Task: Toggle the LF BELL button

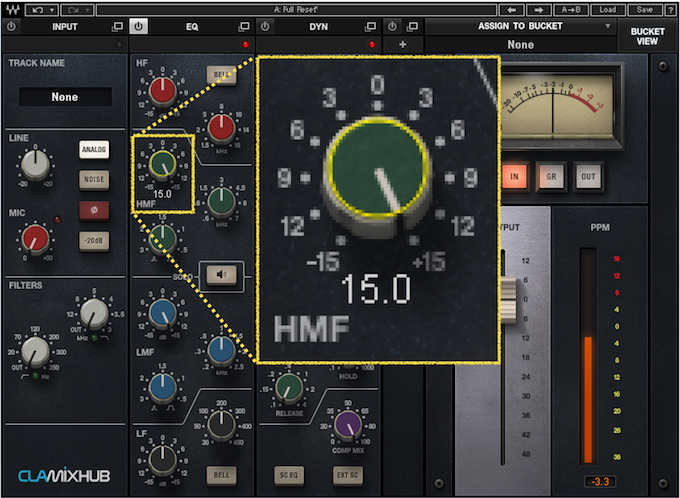Action: [222, 475]
